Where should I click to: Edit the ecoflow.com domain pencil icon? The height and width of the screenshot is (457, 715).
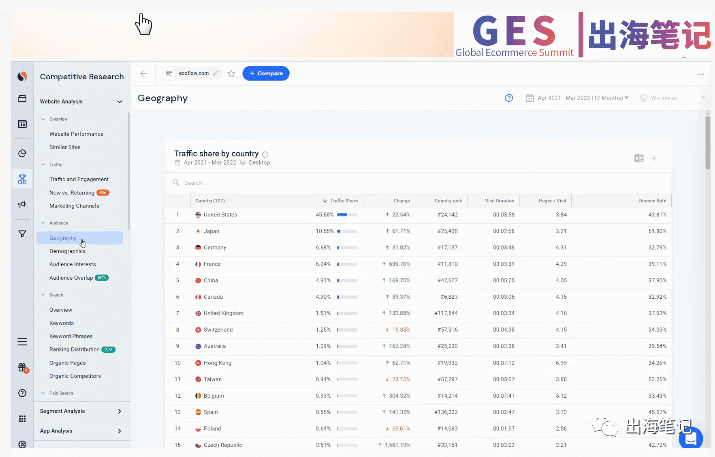click(216, 73)
